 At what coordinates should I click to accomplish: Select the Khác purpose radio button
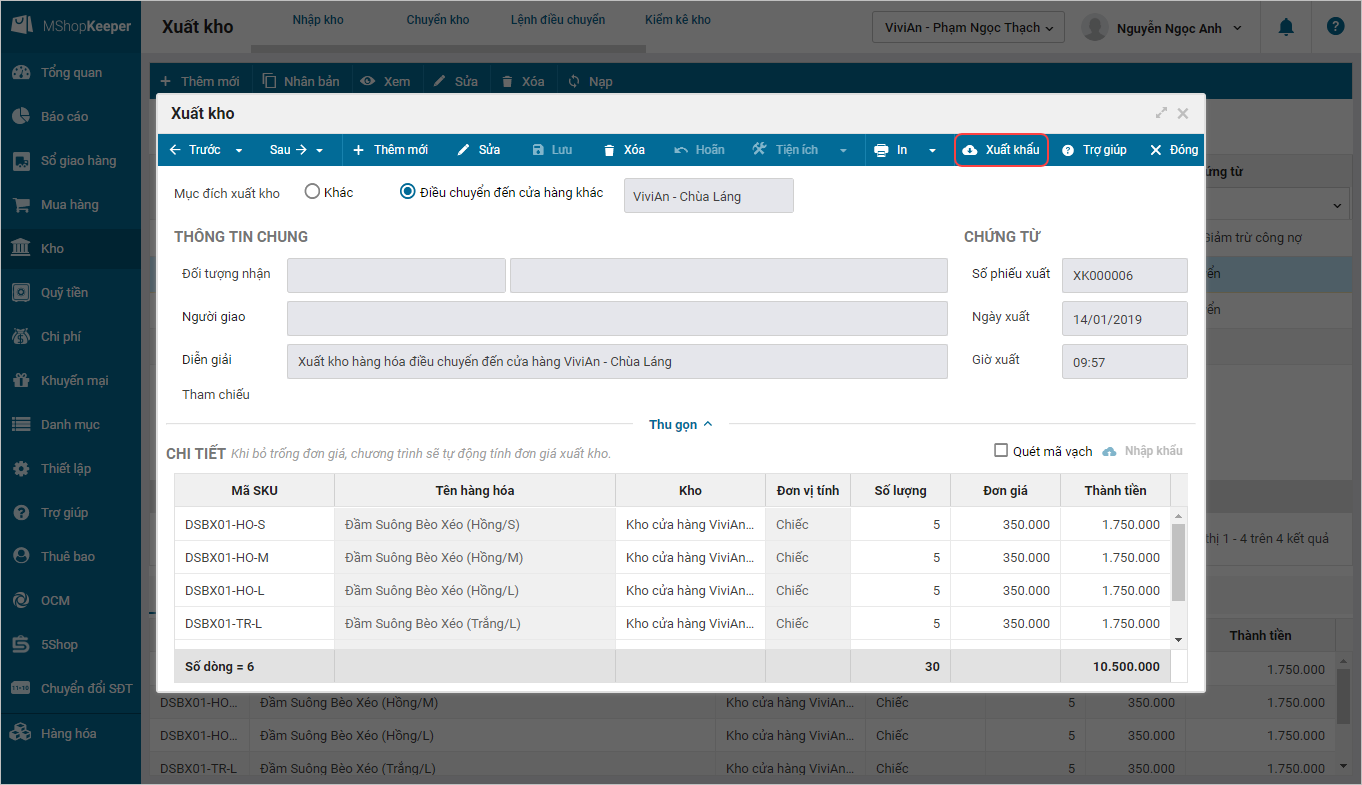[x=312, y=192]
